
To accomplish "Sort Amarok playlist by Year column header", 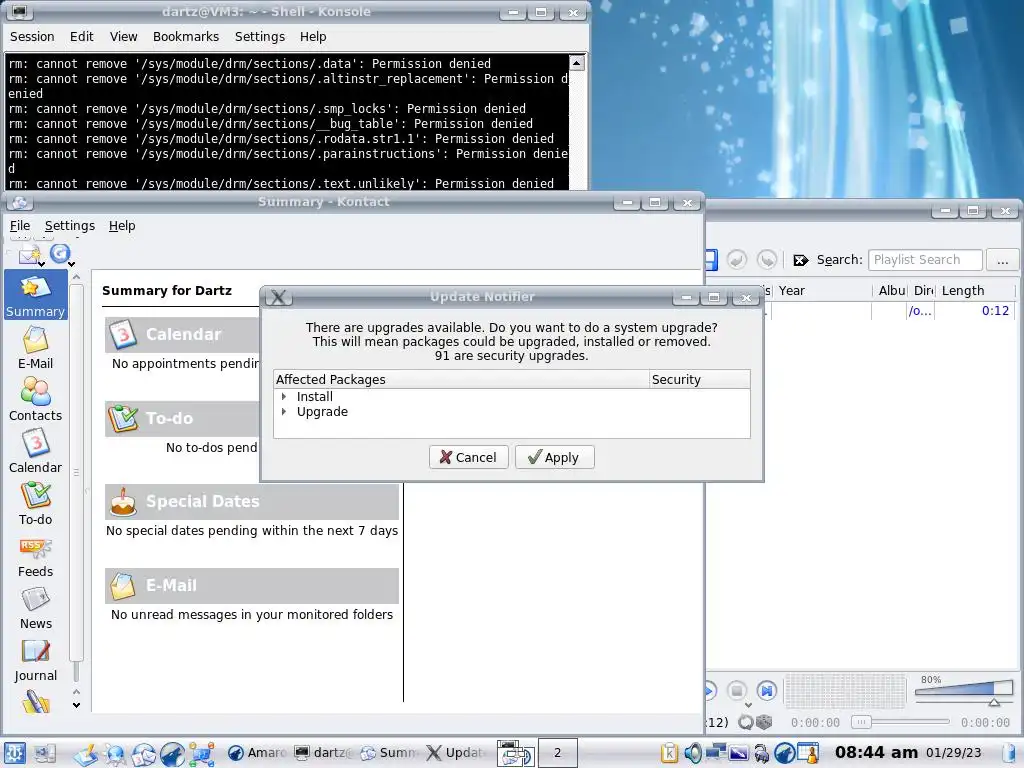I will click(x=822, y=291).
